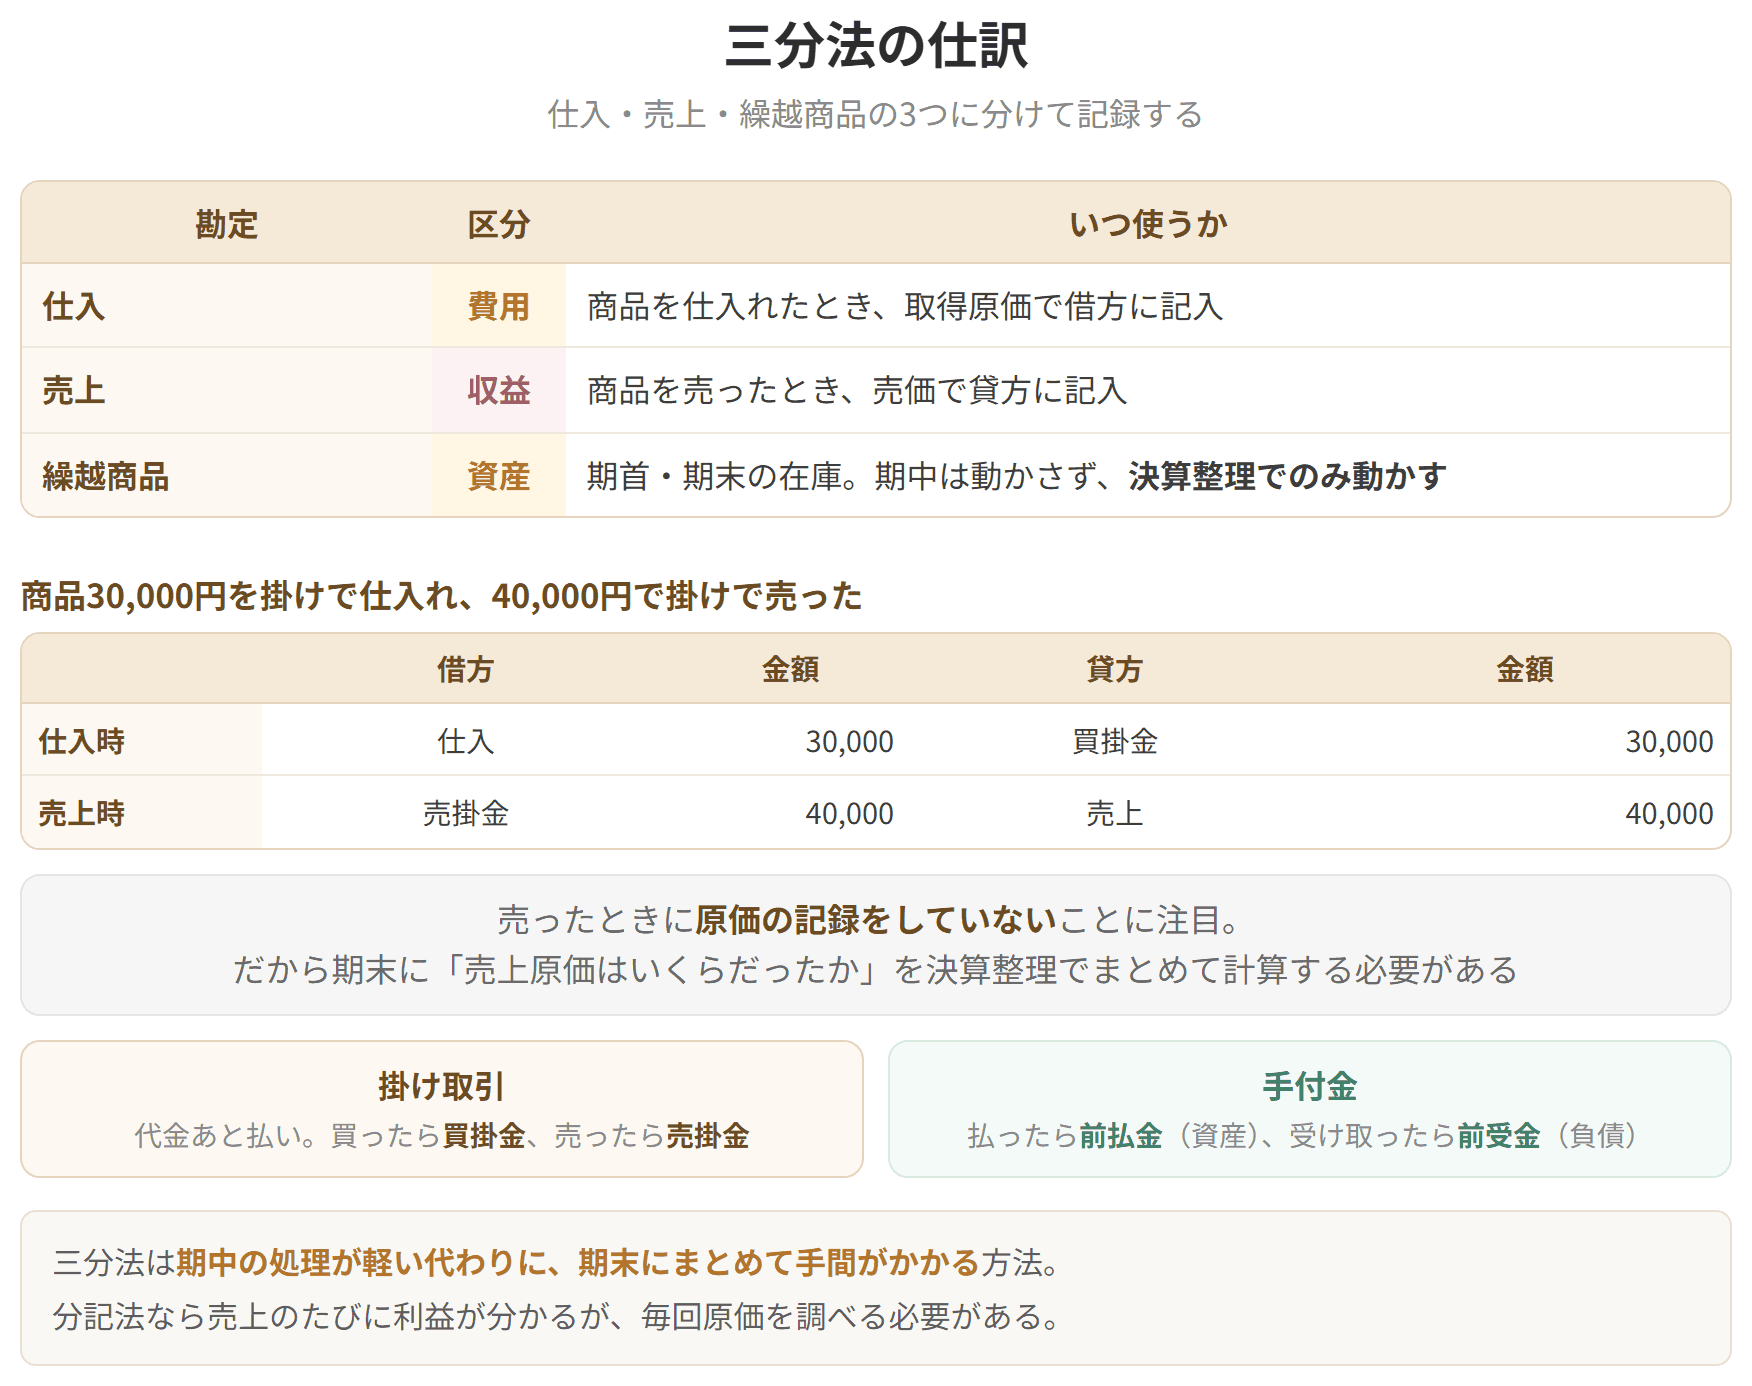
Task: Click the line beginning だから期末に「売上原価はいくらだったか」
Action: [876, 970]
